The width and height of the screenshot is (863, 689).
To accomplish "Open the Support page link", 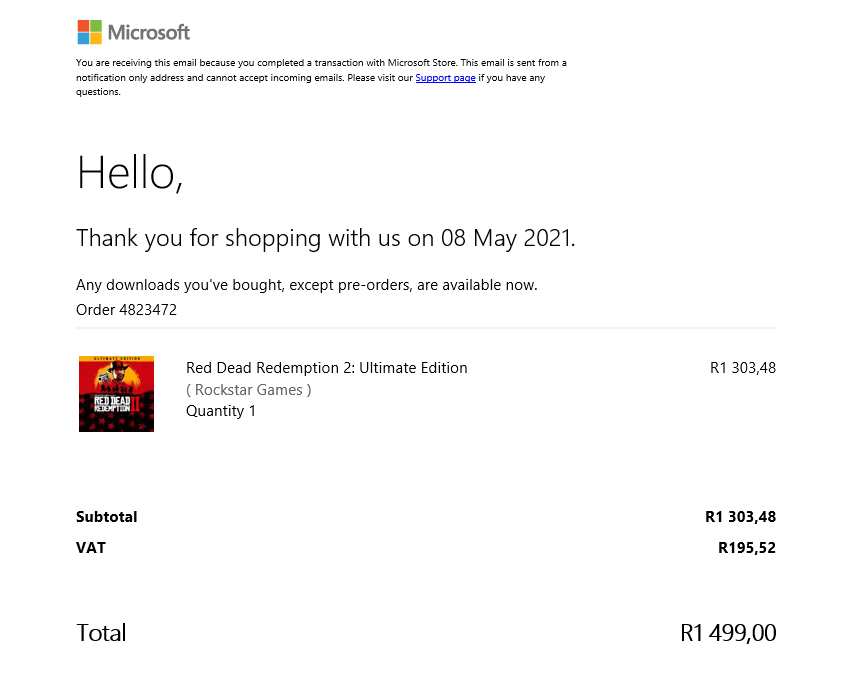I will pyautogui.click(x=445, y=78).
